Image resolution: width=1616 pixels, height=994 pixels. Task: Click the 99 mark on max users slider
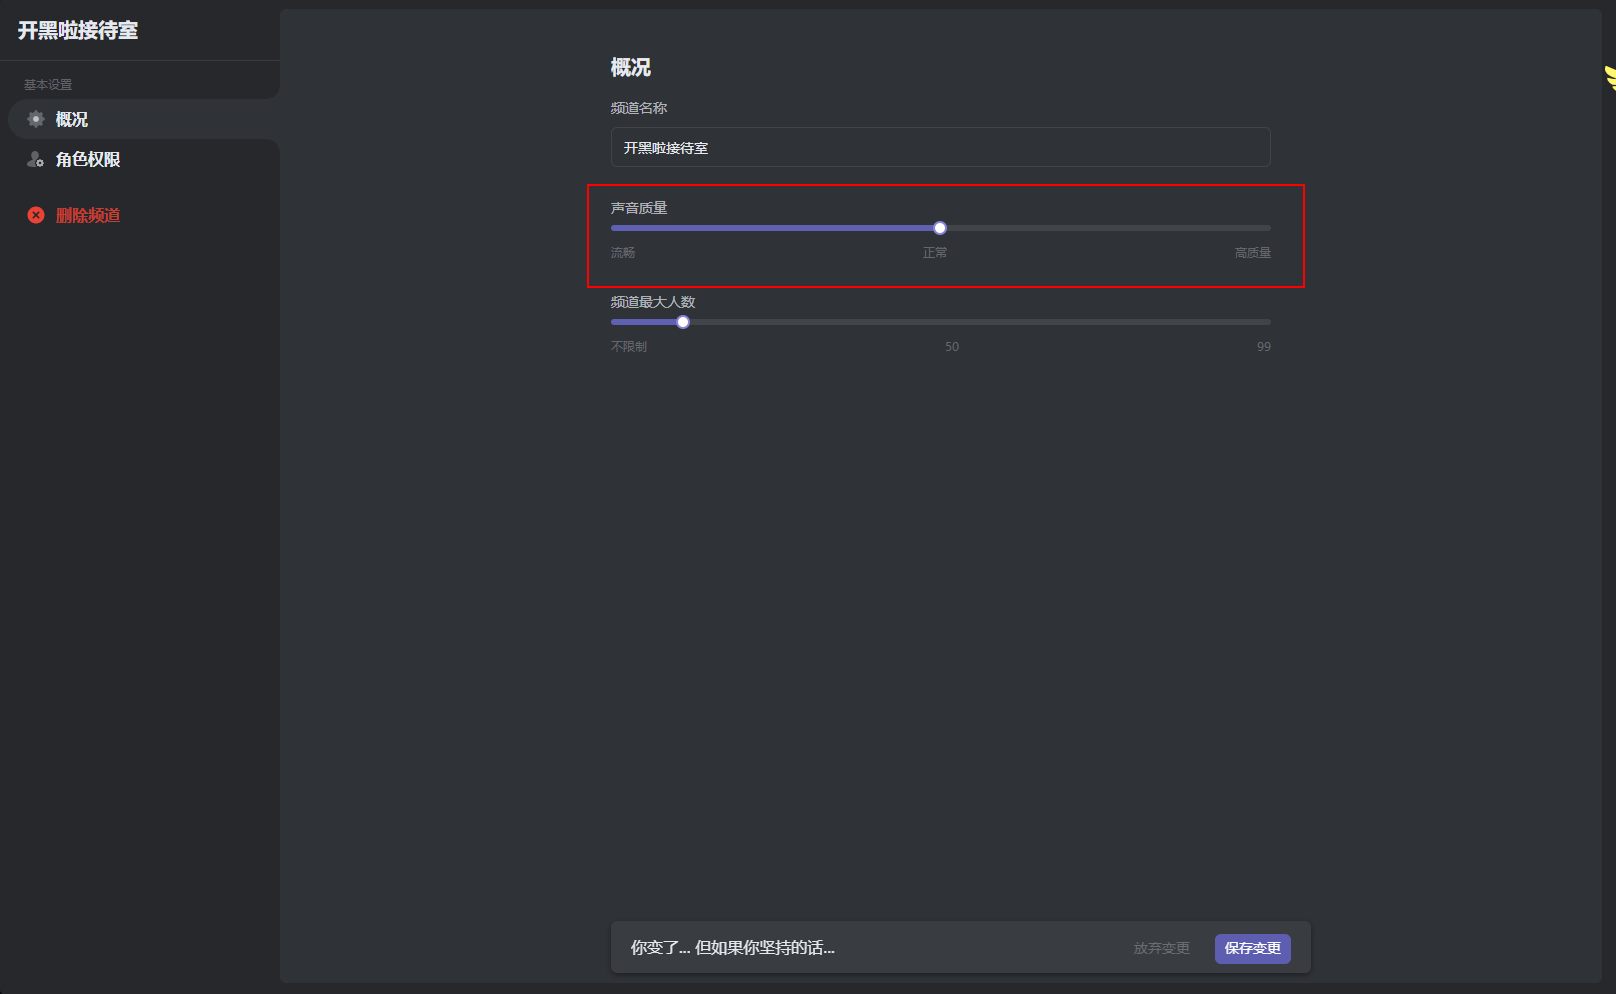(1264, 347)
